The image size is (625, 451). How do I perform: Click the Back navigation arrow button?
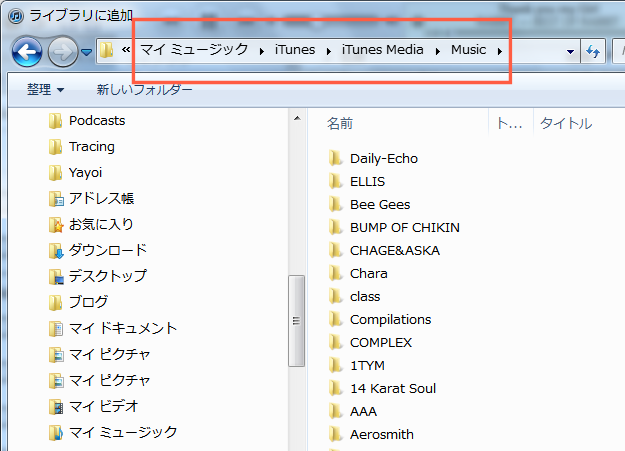26,50
